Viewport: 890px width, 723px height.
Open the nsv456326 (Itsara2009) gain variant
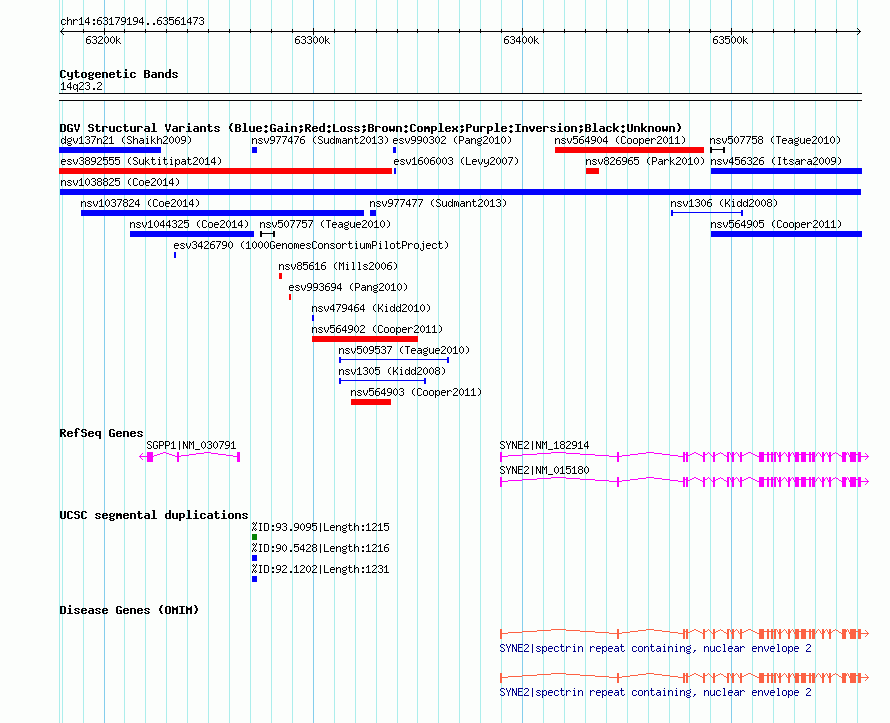click(776, 161)
